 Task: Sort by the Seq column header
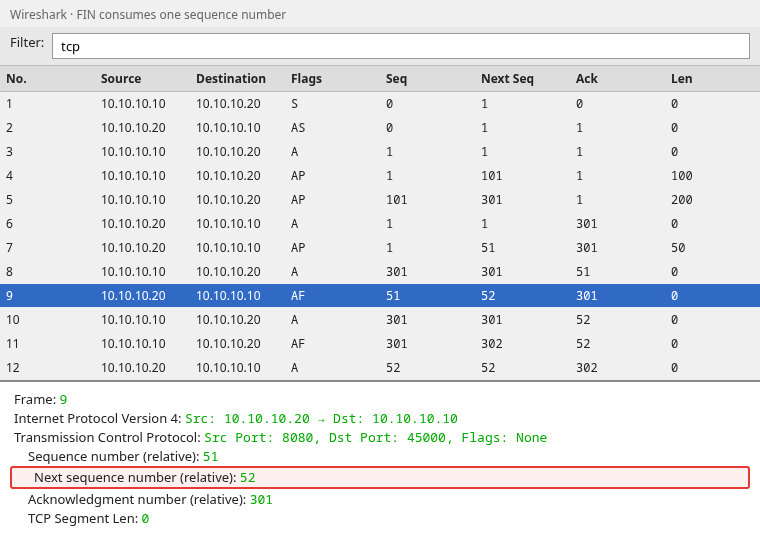click(396, 79)
